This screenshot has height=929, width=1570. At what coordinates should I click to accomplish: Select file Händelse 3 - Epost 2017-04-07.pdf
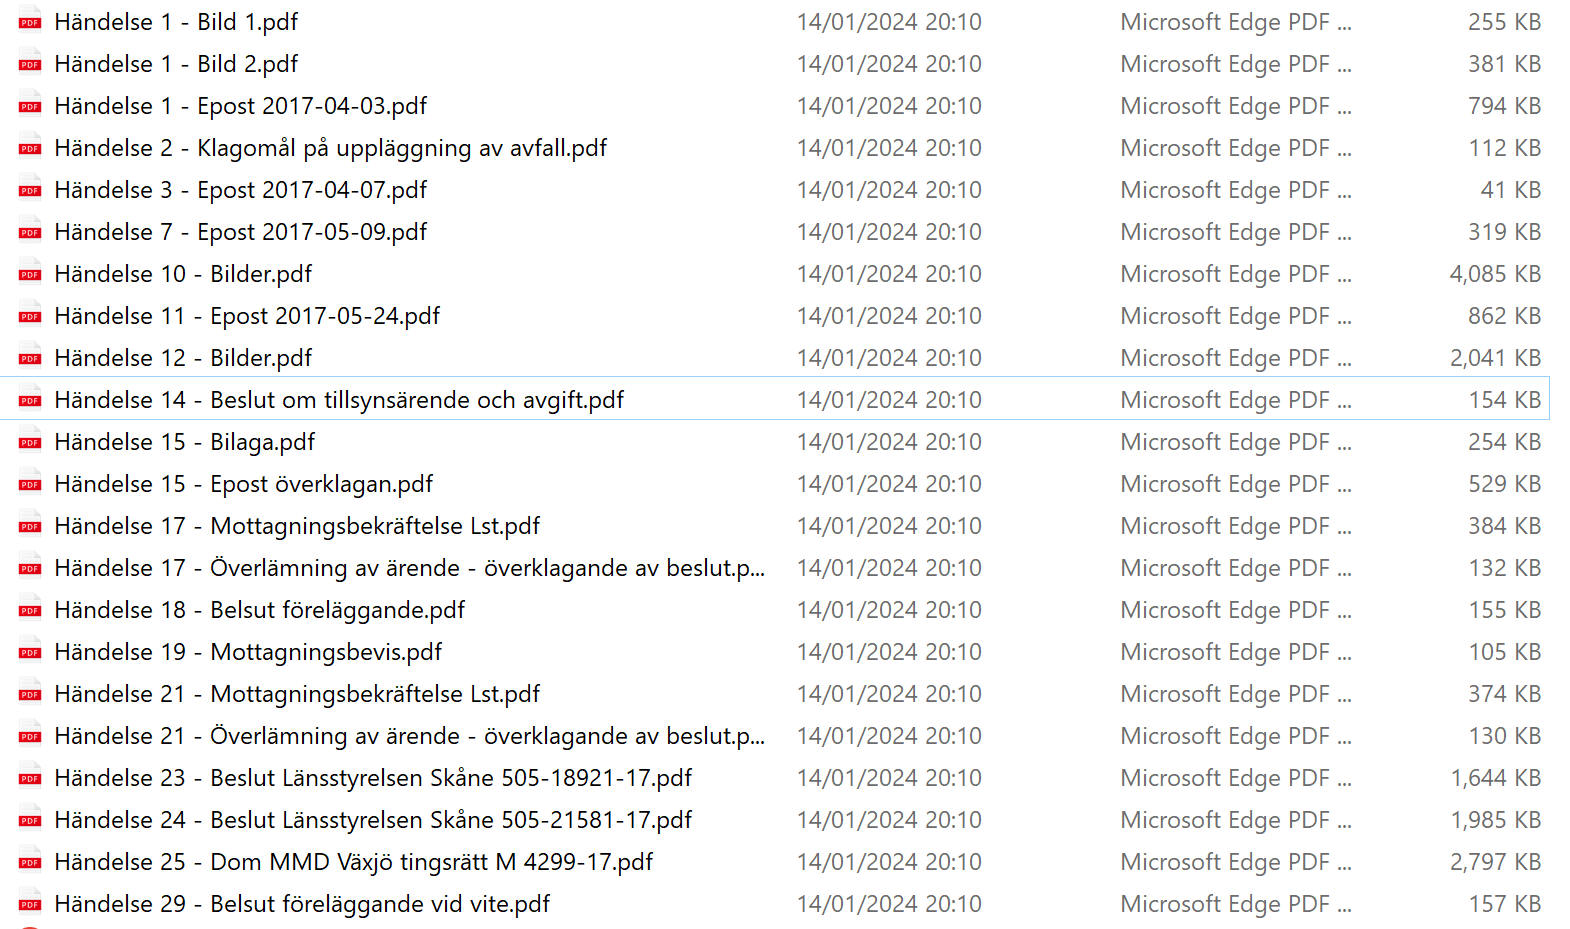[x=241, y=190]
